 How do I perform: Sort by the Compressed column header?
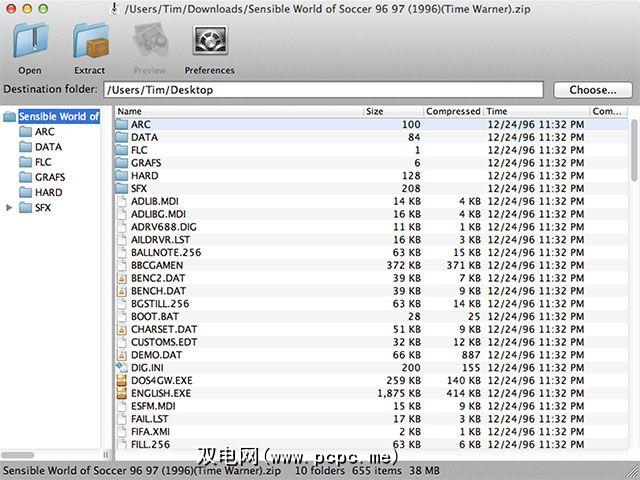pyautogui.click(x=453, y=111)
